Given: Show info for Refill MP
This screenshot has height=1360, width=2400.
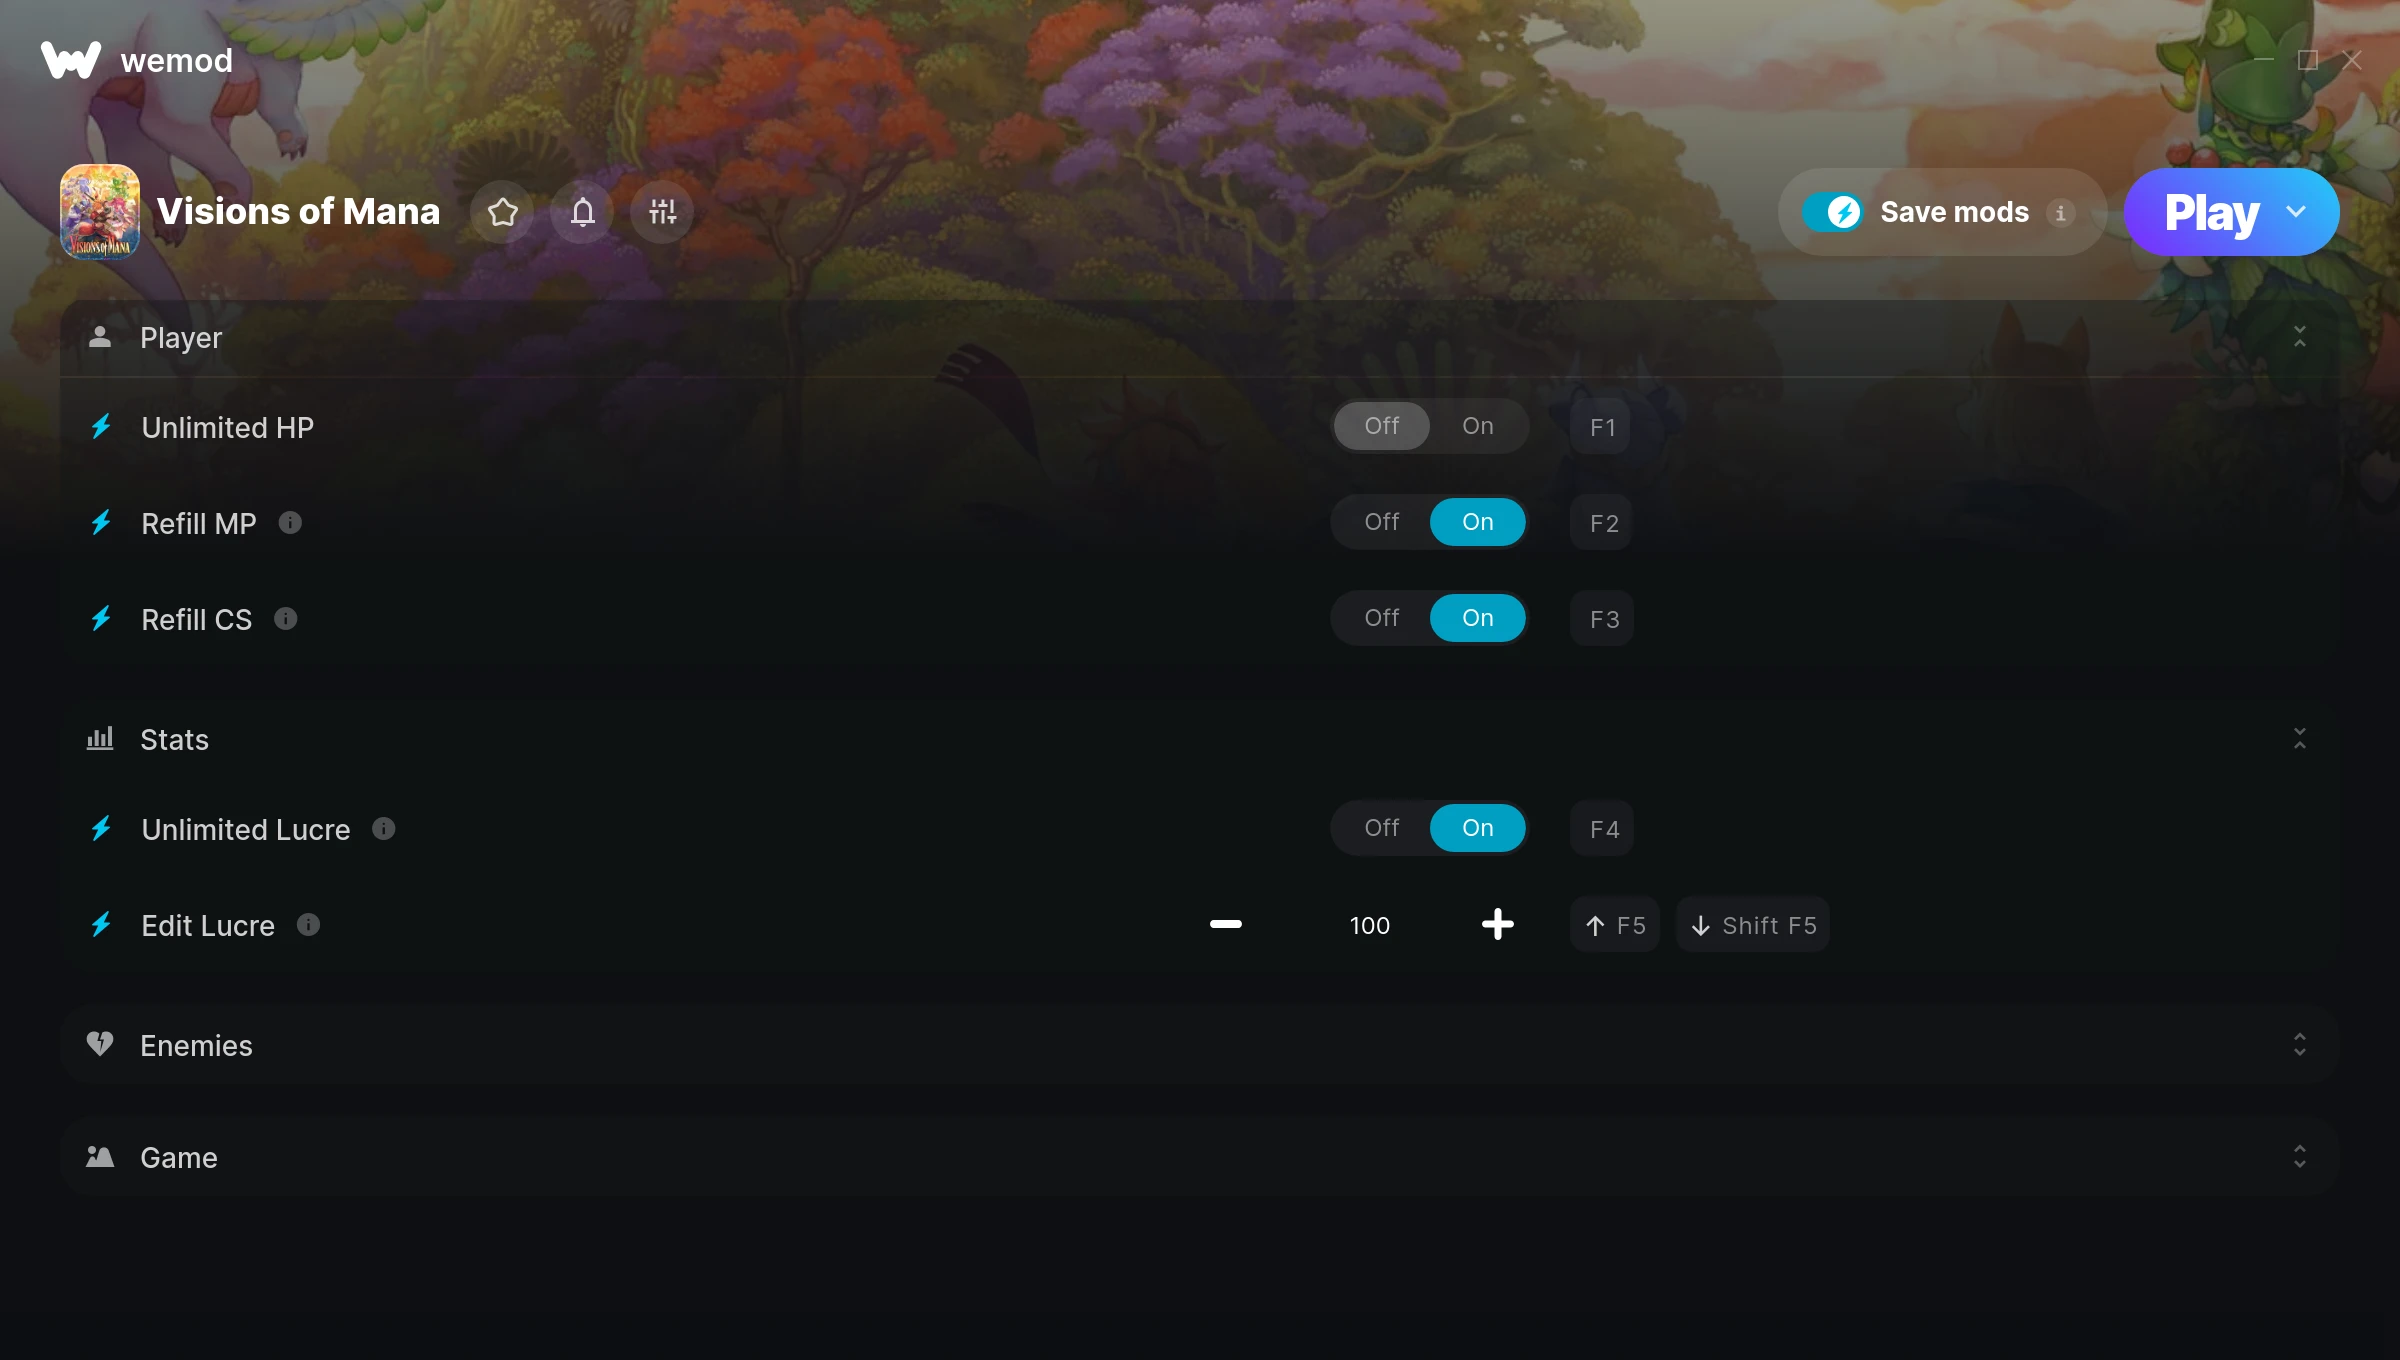Looking at the screenshot, I should tap(290, 522).
